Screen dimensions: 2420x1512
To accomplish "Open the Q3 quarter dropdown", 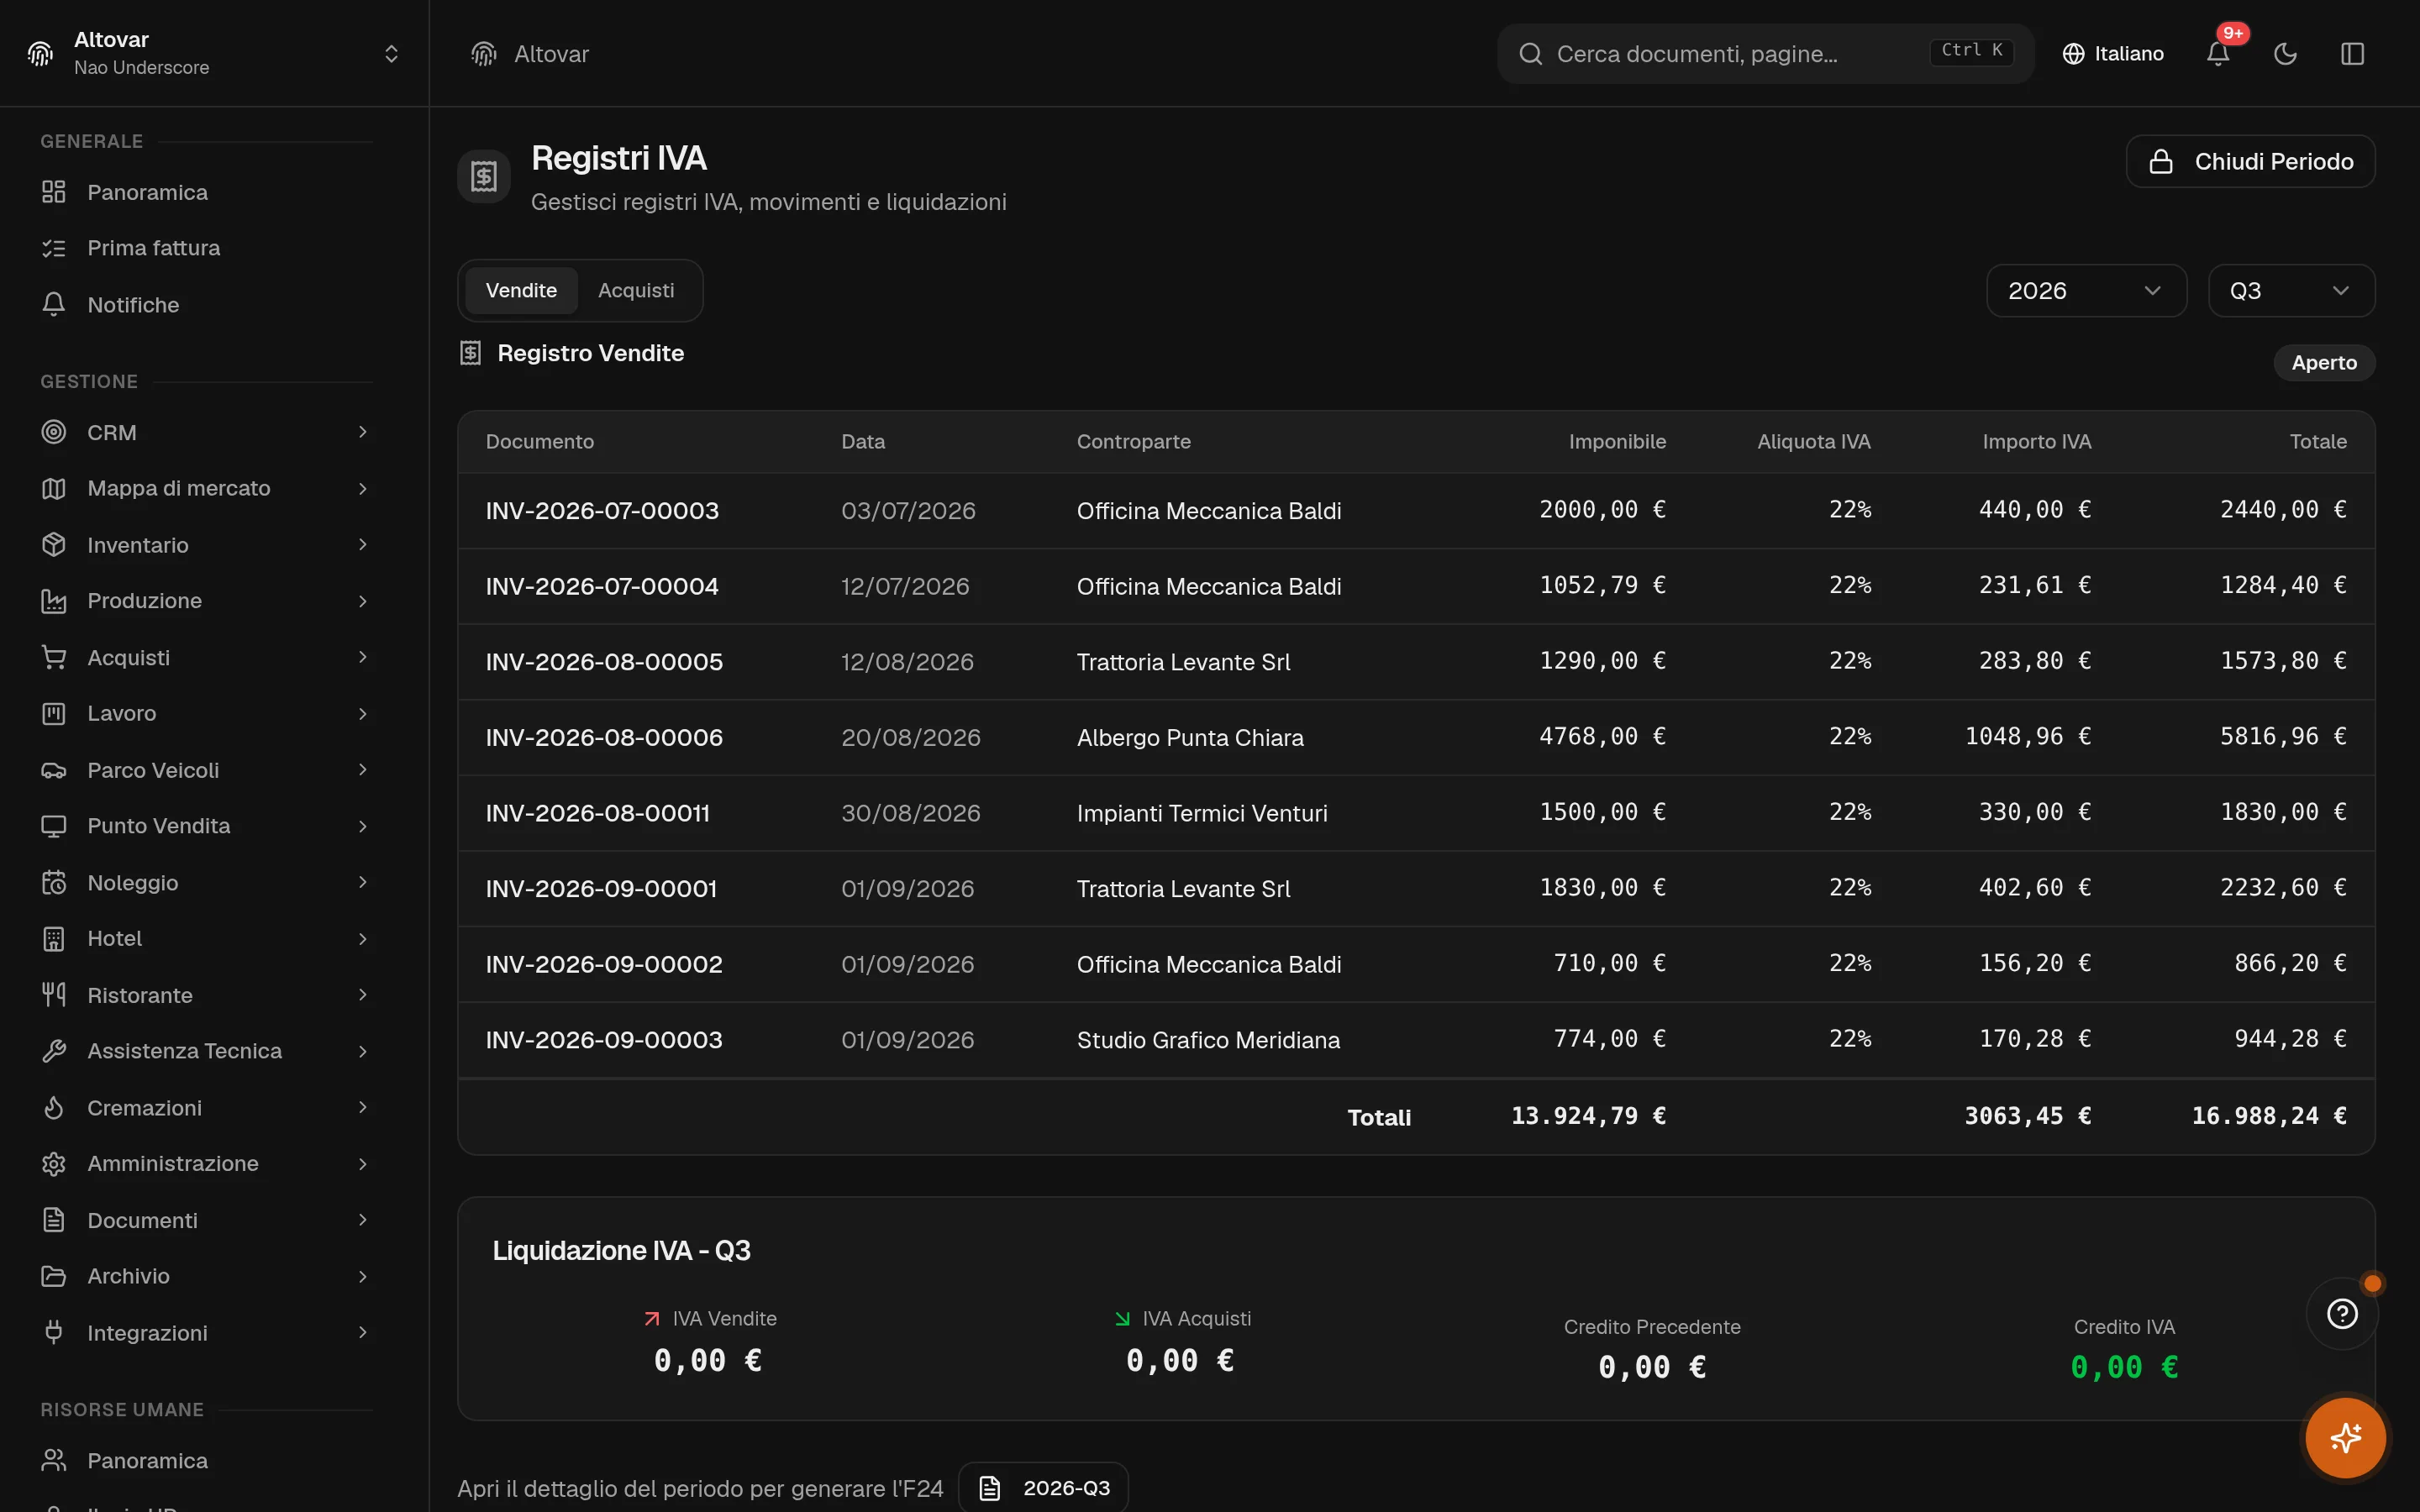I will [x=2291, y=290].
